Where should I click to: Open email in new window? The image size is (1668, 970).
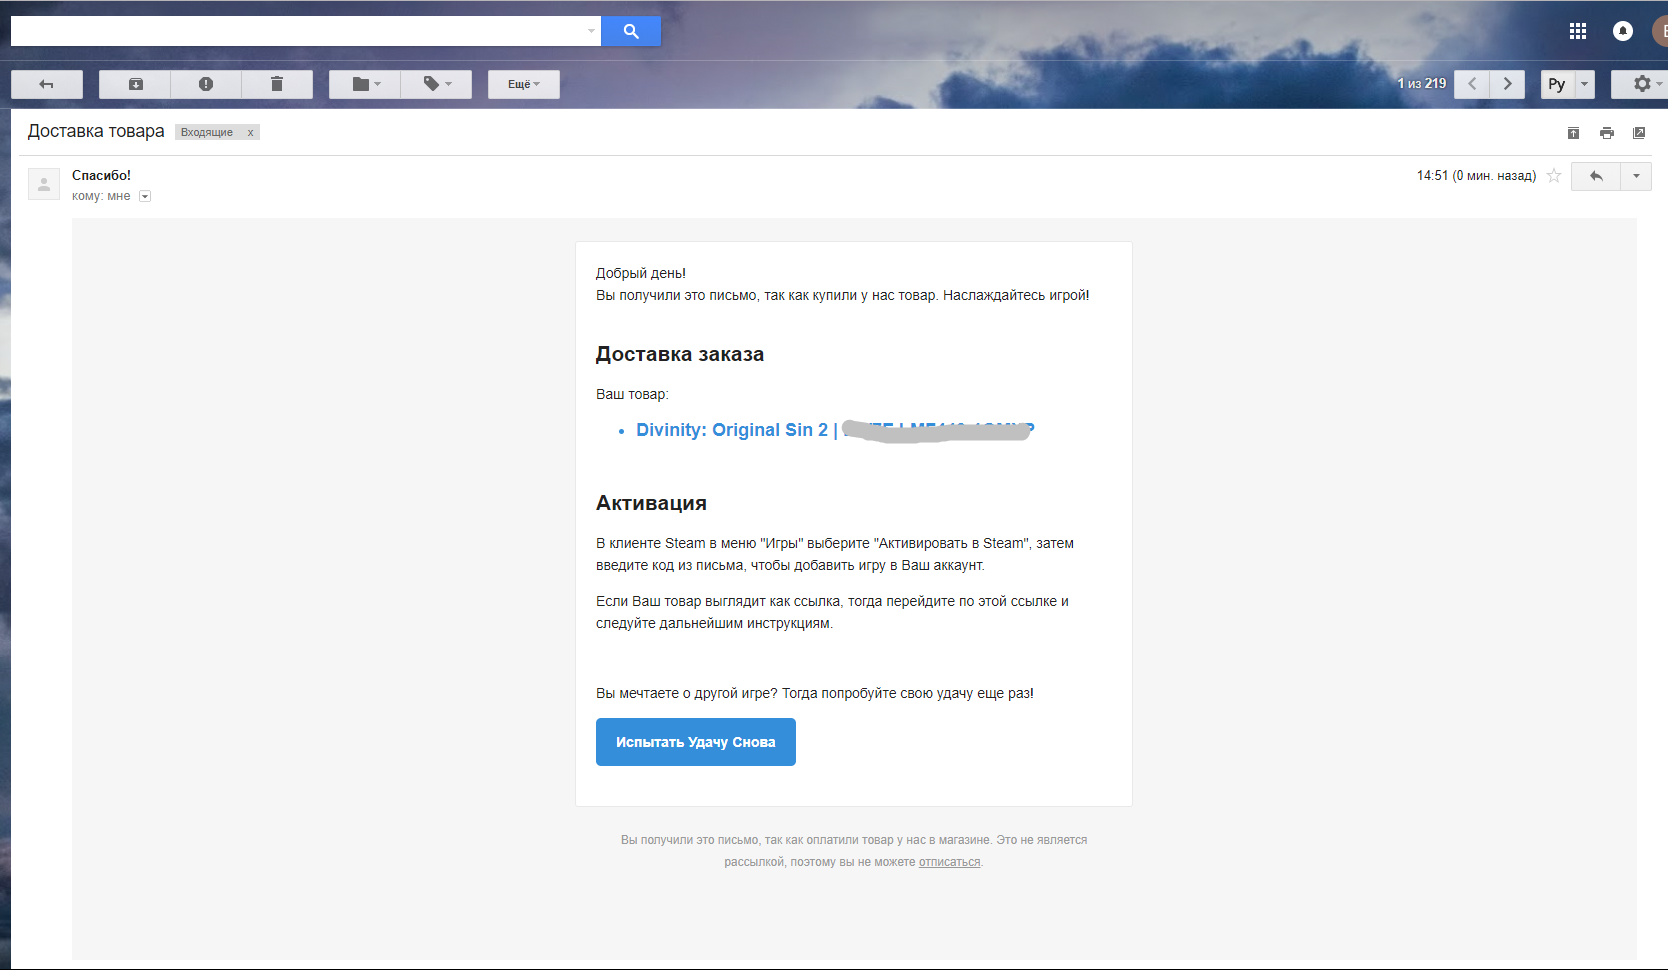tap(1638, 133)
